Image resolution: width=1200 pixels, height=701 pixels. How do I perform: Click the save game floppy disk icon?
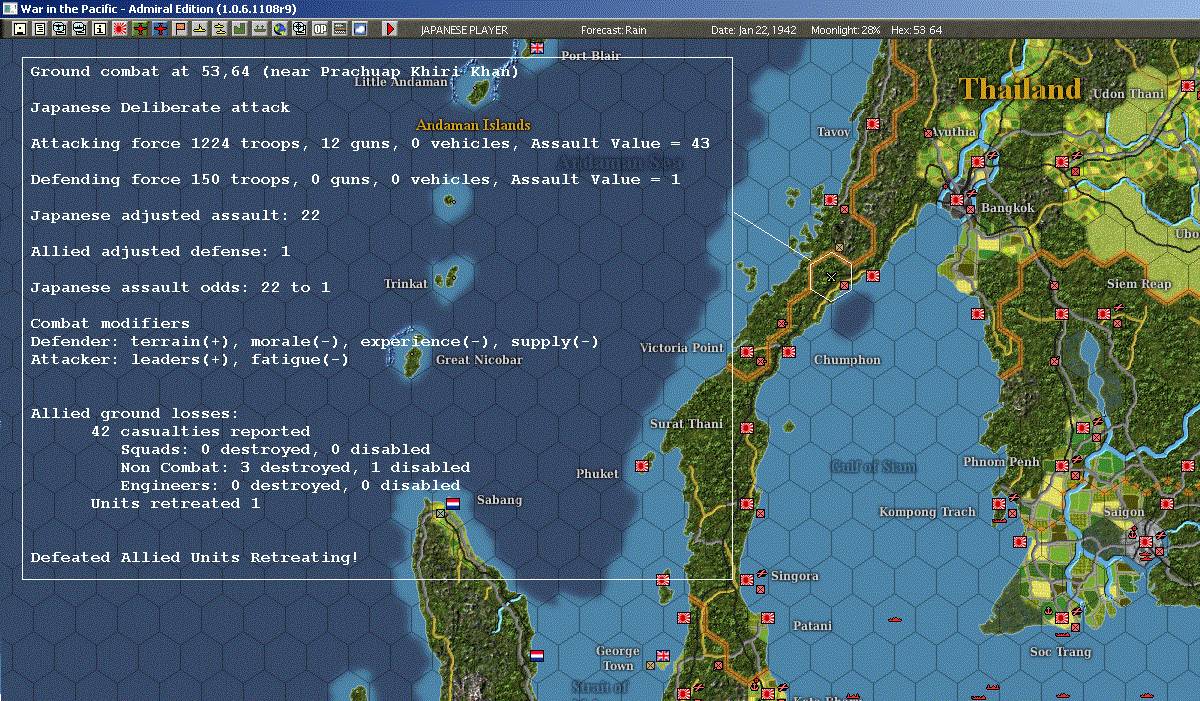pyautogui.click(x=19, y=29)
